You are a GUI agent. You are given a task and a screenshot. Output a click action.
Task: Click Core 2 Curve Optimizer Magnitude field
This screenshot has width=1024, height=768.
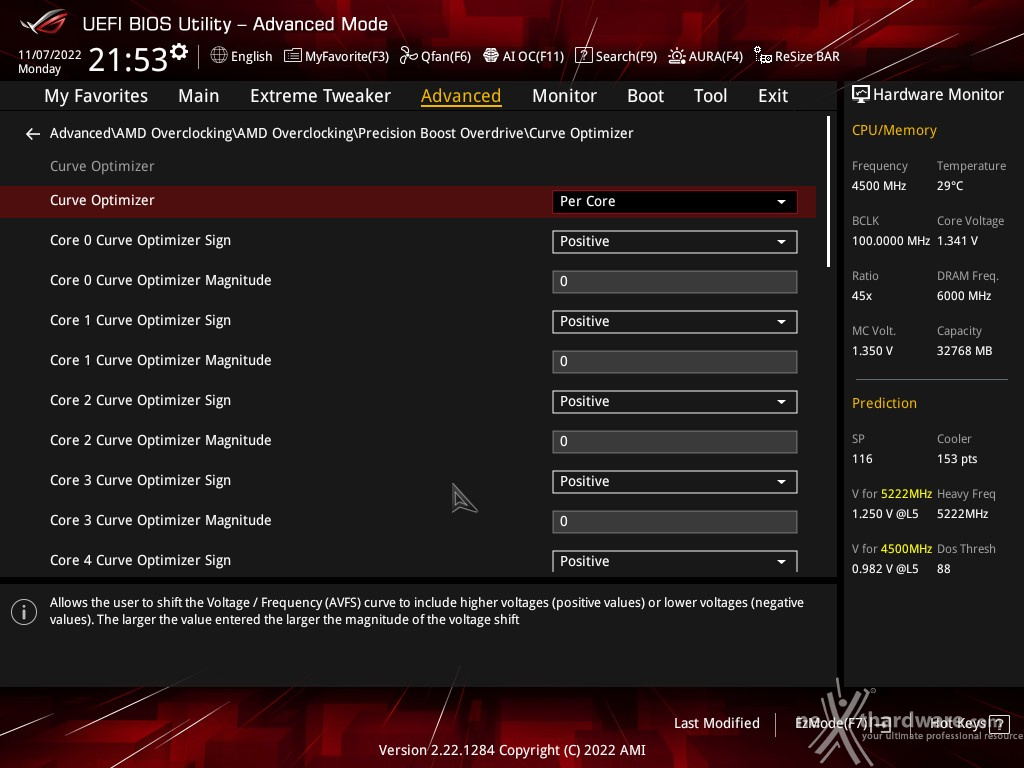[675, 441]
